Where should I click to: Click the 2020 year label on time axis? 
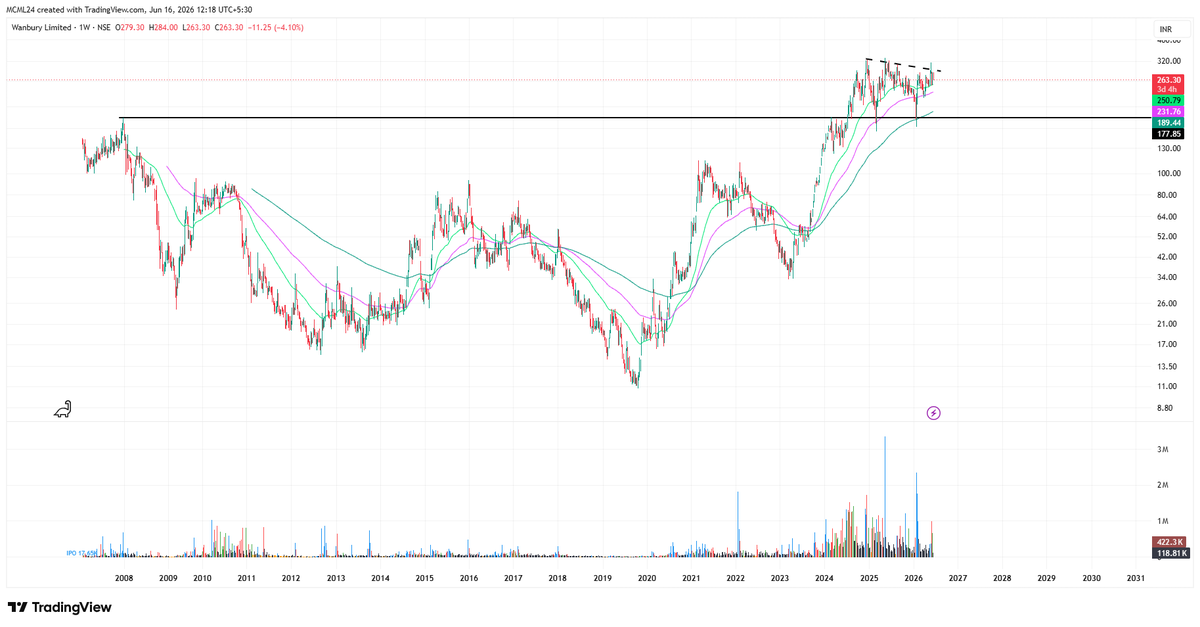point(647,578)
